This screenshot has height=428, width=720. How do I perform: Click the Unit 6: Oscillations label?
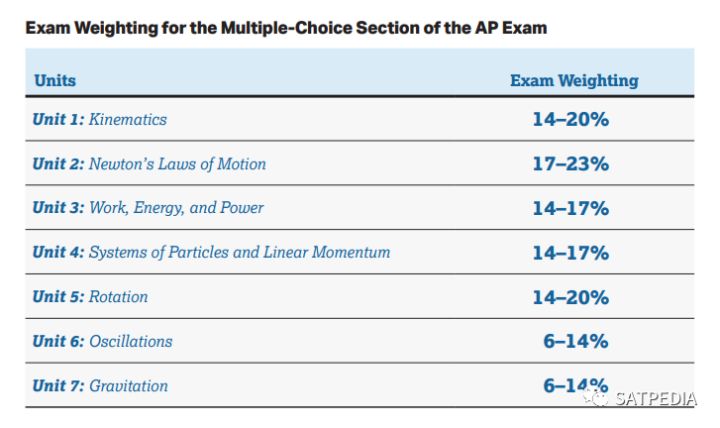pyautogui.click(x=102, y=341)
